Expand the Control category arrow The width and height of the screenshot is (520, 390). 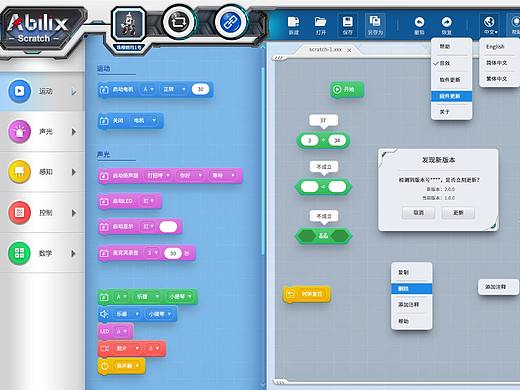point(74,213)
